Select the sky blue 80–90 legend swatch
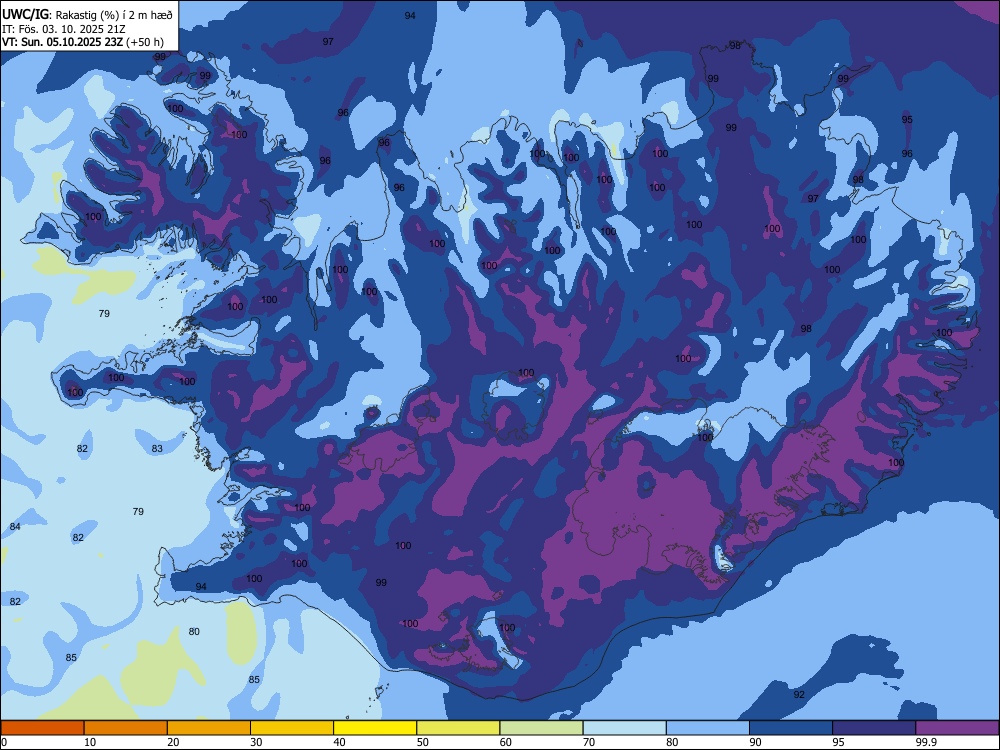This screenshot has height=750, width=1000. tap(708, 728)
